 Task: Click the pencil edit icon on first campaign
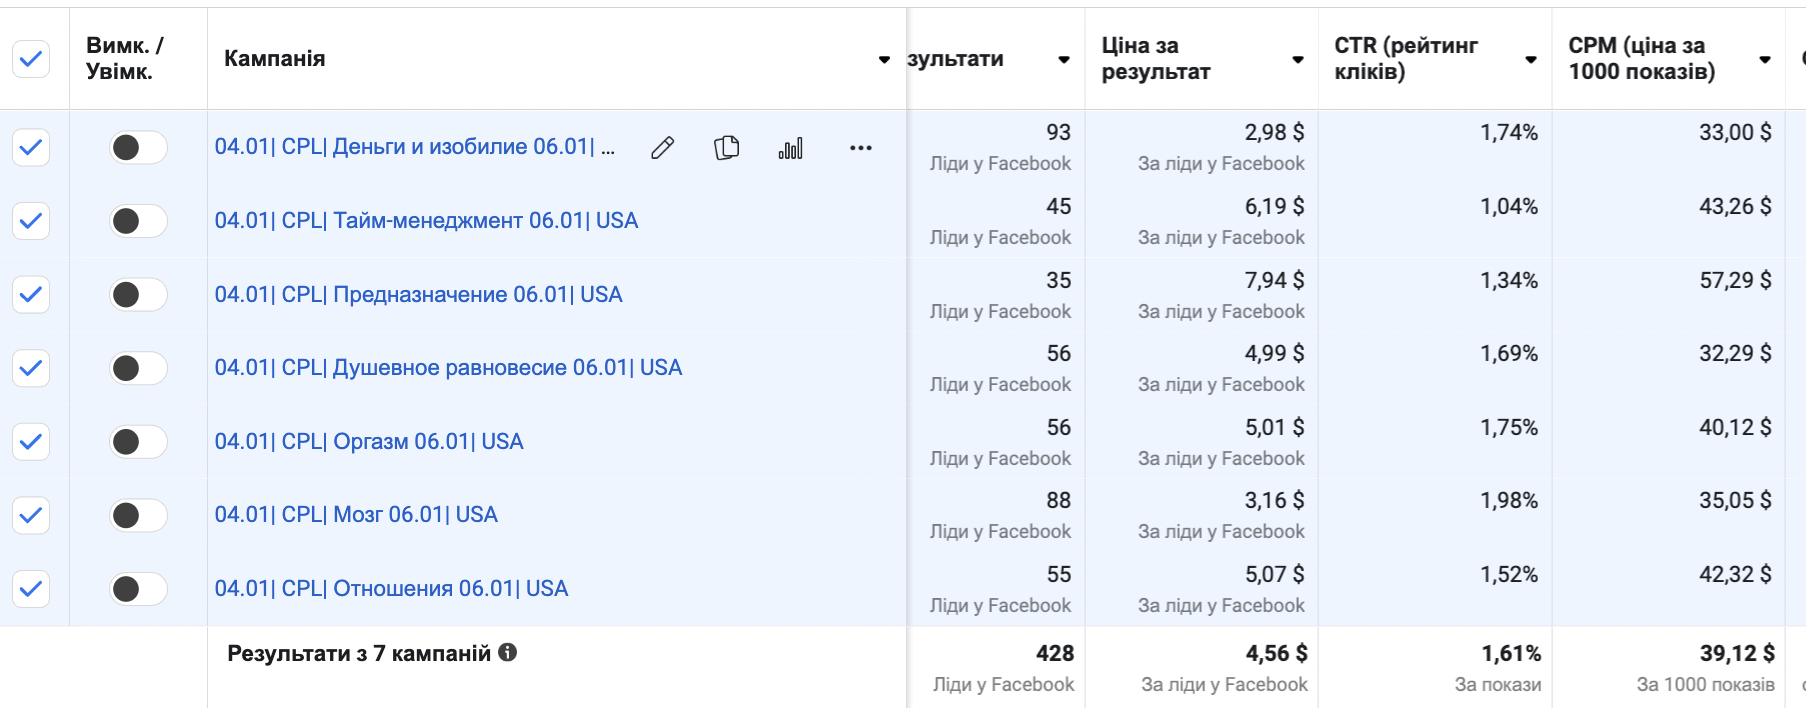662,148
